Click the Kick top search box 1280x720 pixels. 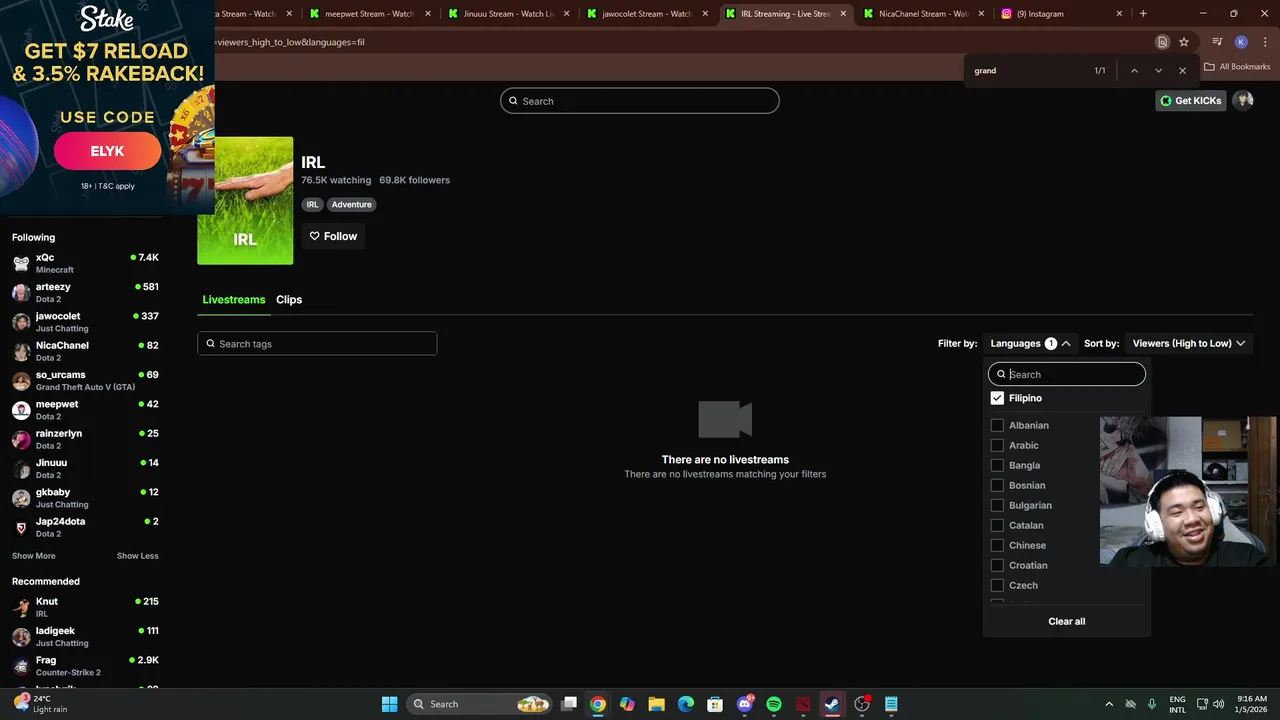click(640, 101)
